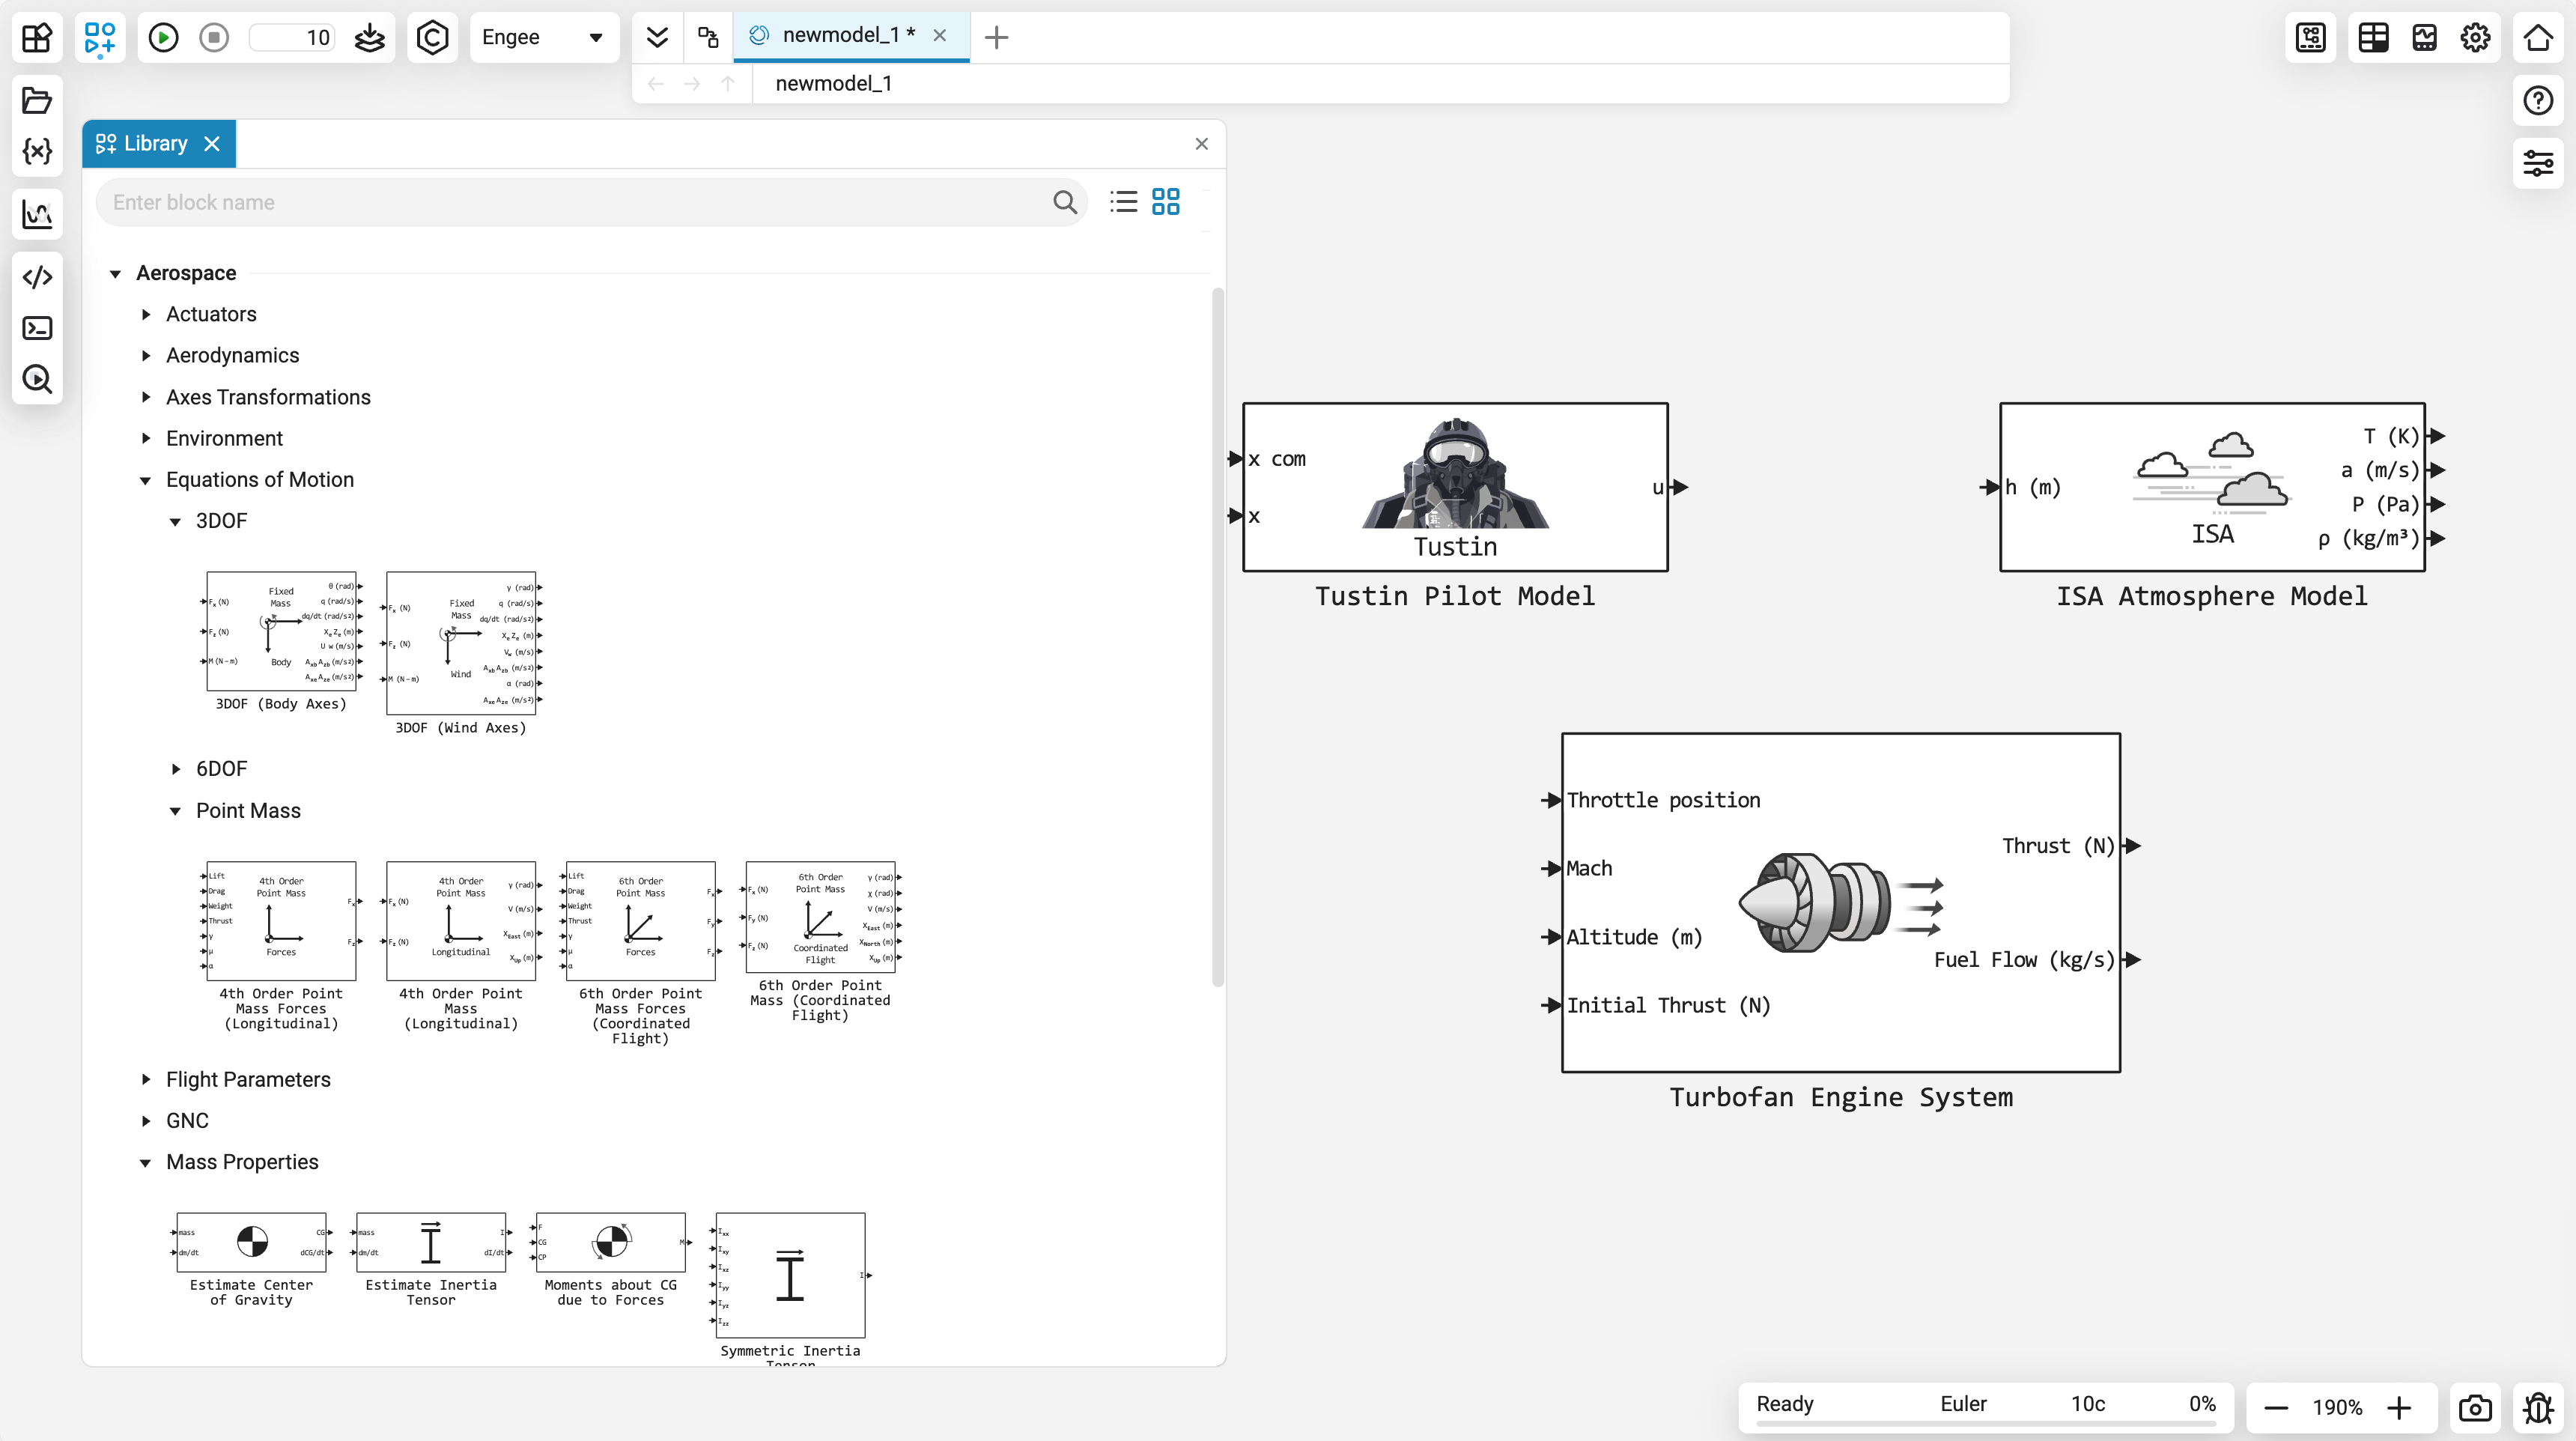This screenshot has height=1441, width=2576.
Task: Stop the running simulation
Action: [213, 38]
